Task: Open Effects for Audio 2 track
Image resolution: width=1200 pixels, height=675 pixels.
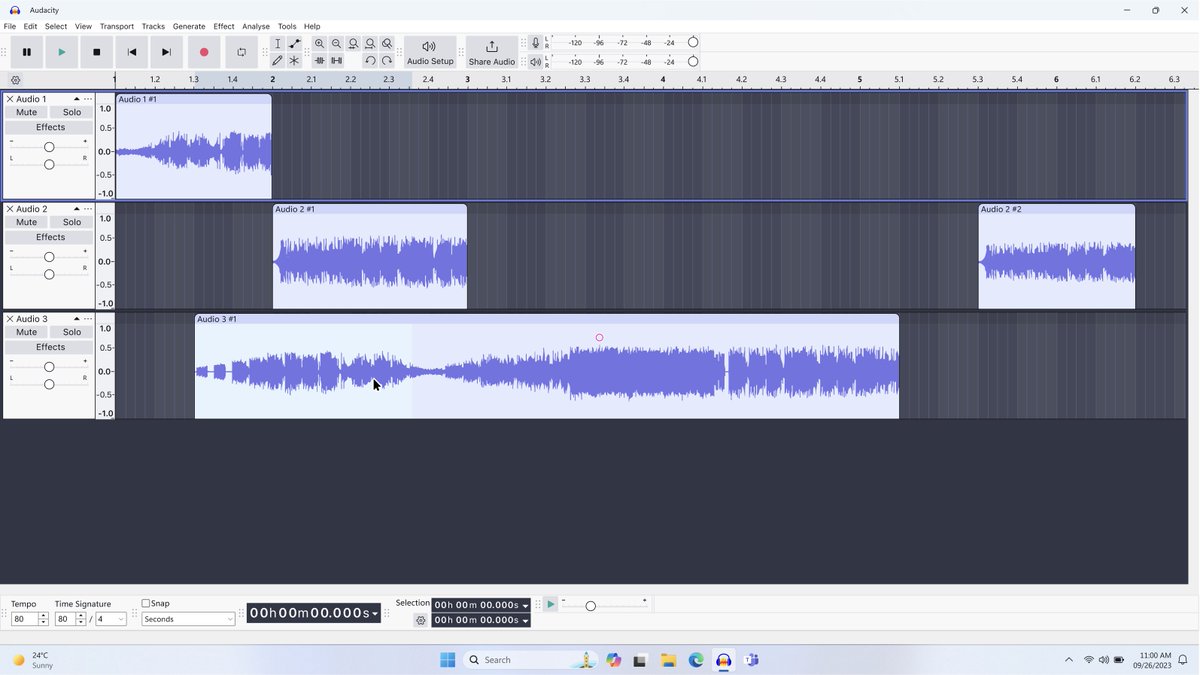Action: point(50,237)
